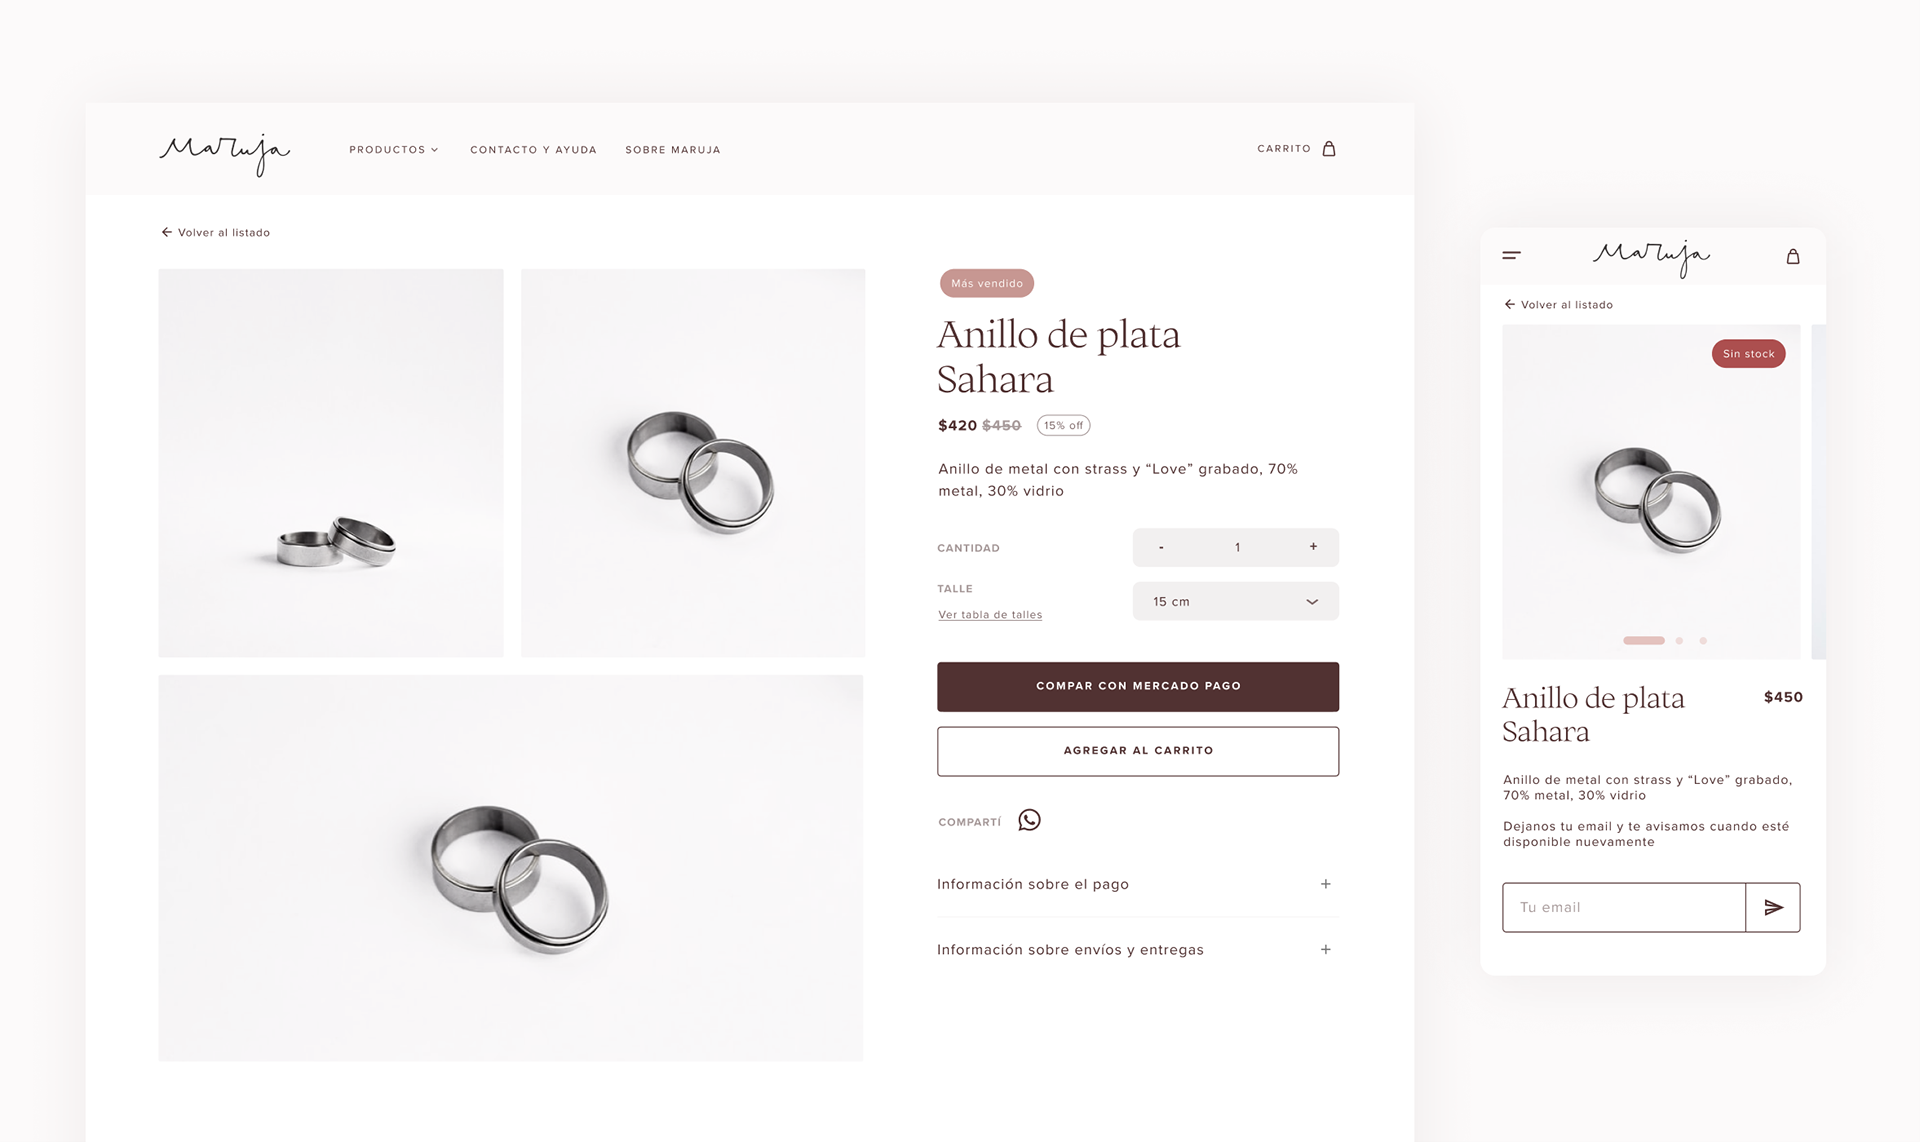This screenshot has width=1920, height=1142.
Task: Go to Contacto y Ayuda page
Action: pyautogui.click(x=533, y=150)
